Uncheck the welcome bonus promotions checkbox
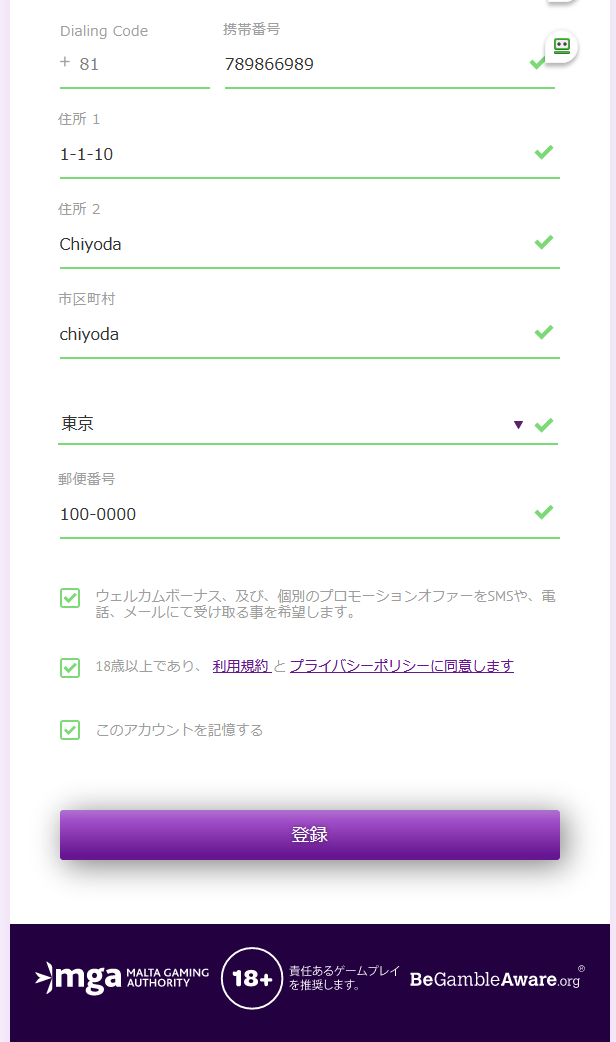Screen dimensions: 616x1042 point(70,598)
